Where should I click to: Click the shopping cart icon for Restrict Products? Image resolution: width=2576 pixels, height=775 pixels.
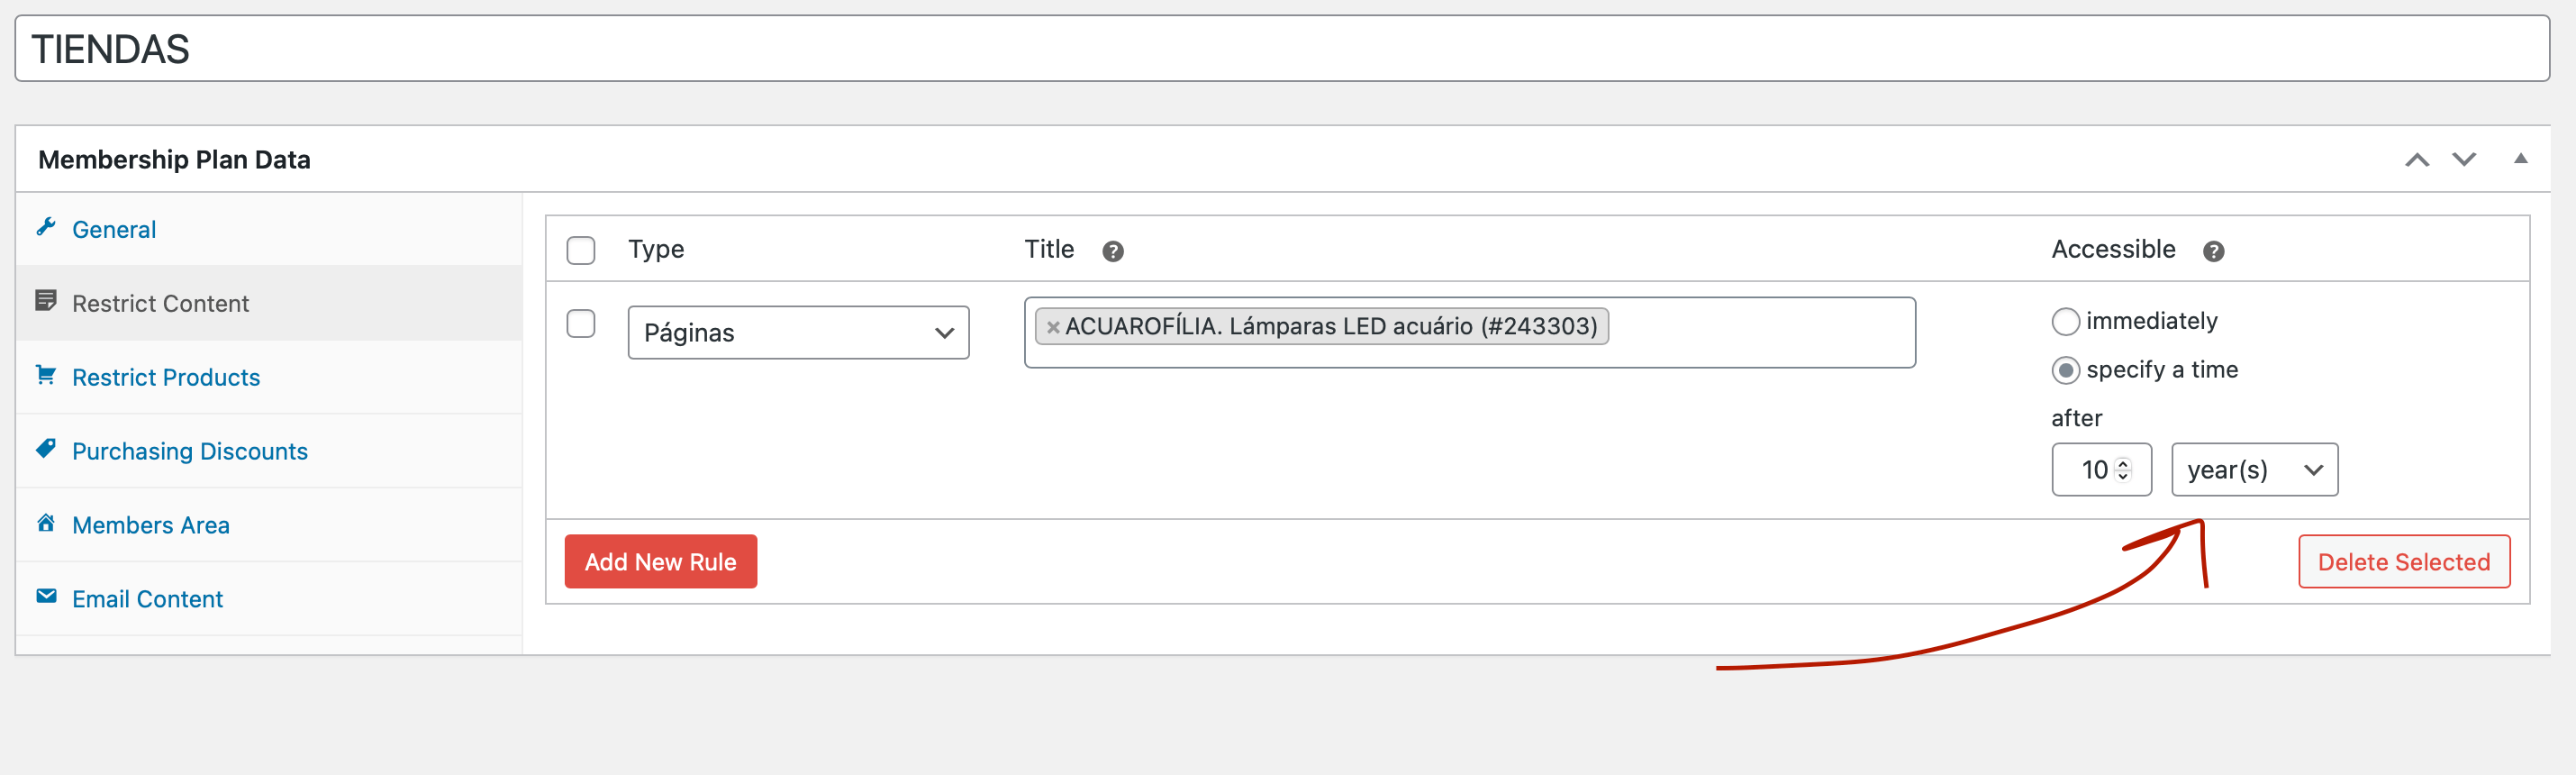(46, 375)
